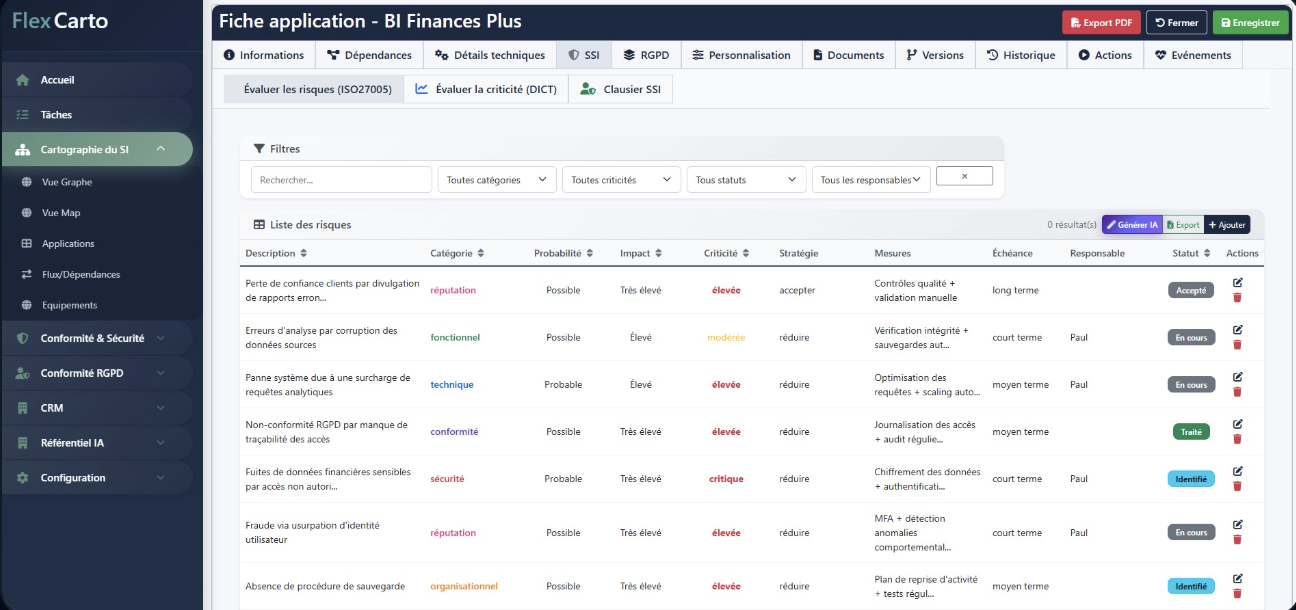
Task: Select the Évaluer la criticité (DICT) sub-tab
Action: pos(486,89)
